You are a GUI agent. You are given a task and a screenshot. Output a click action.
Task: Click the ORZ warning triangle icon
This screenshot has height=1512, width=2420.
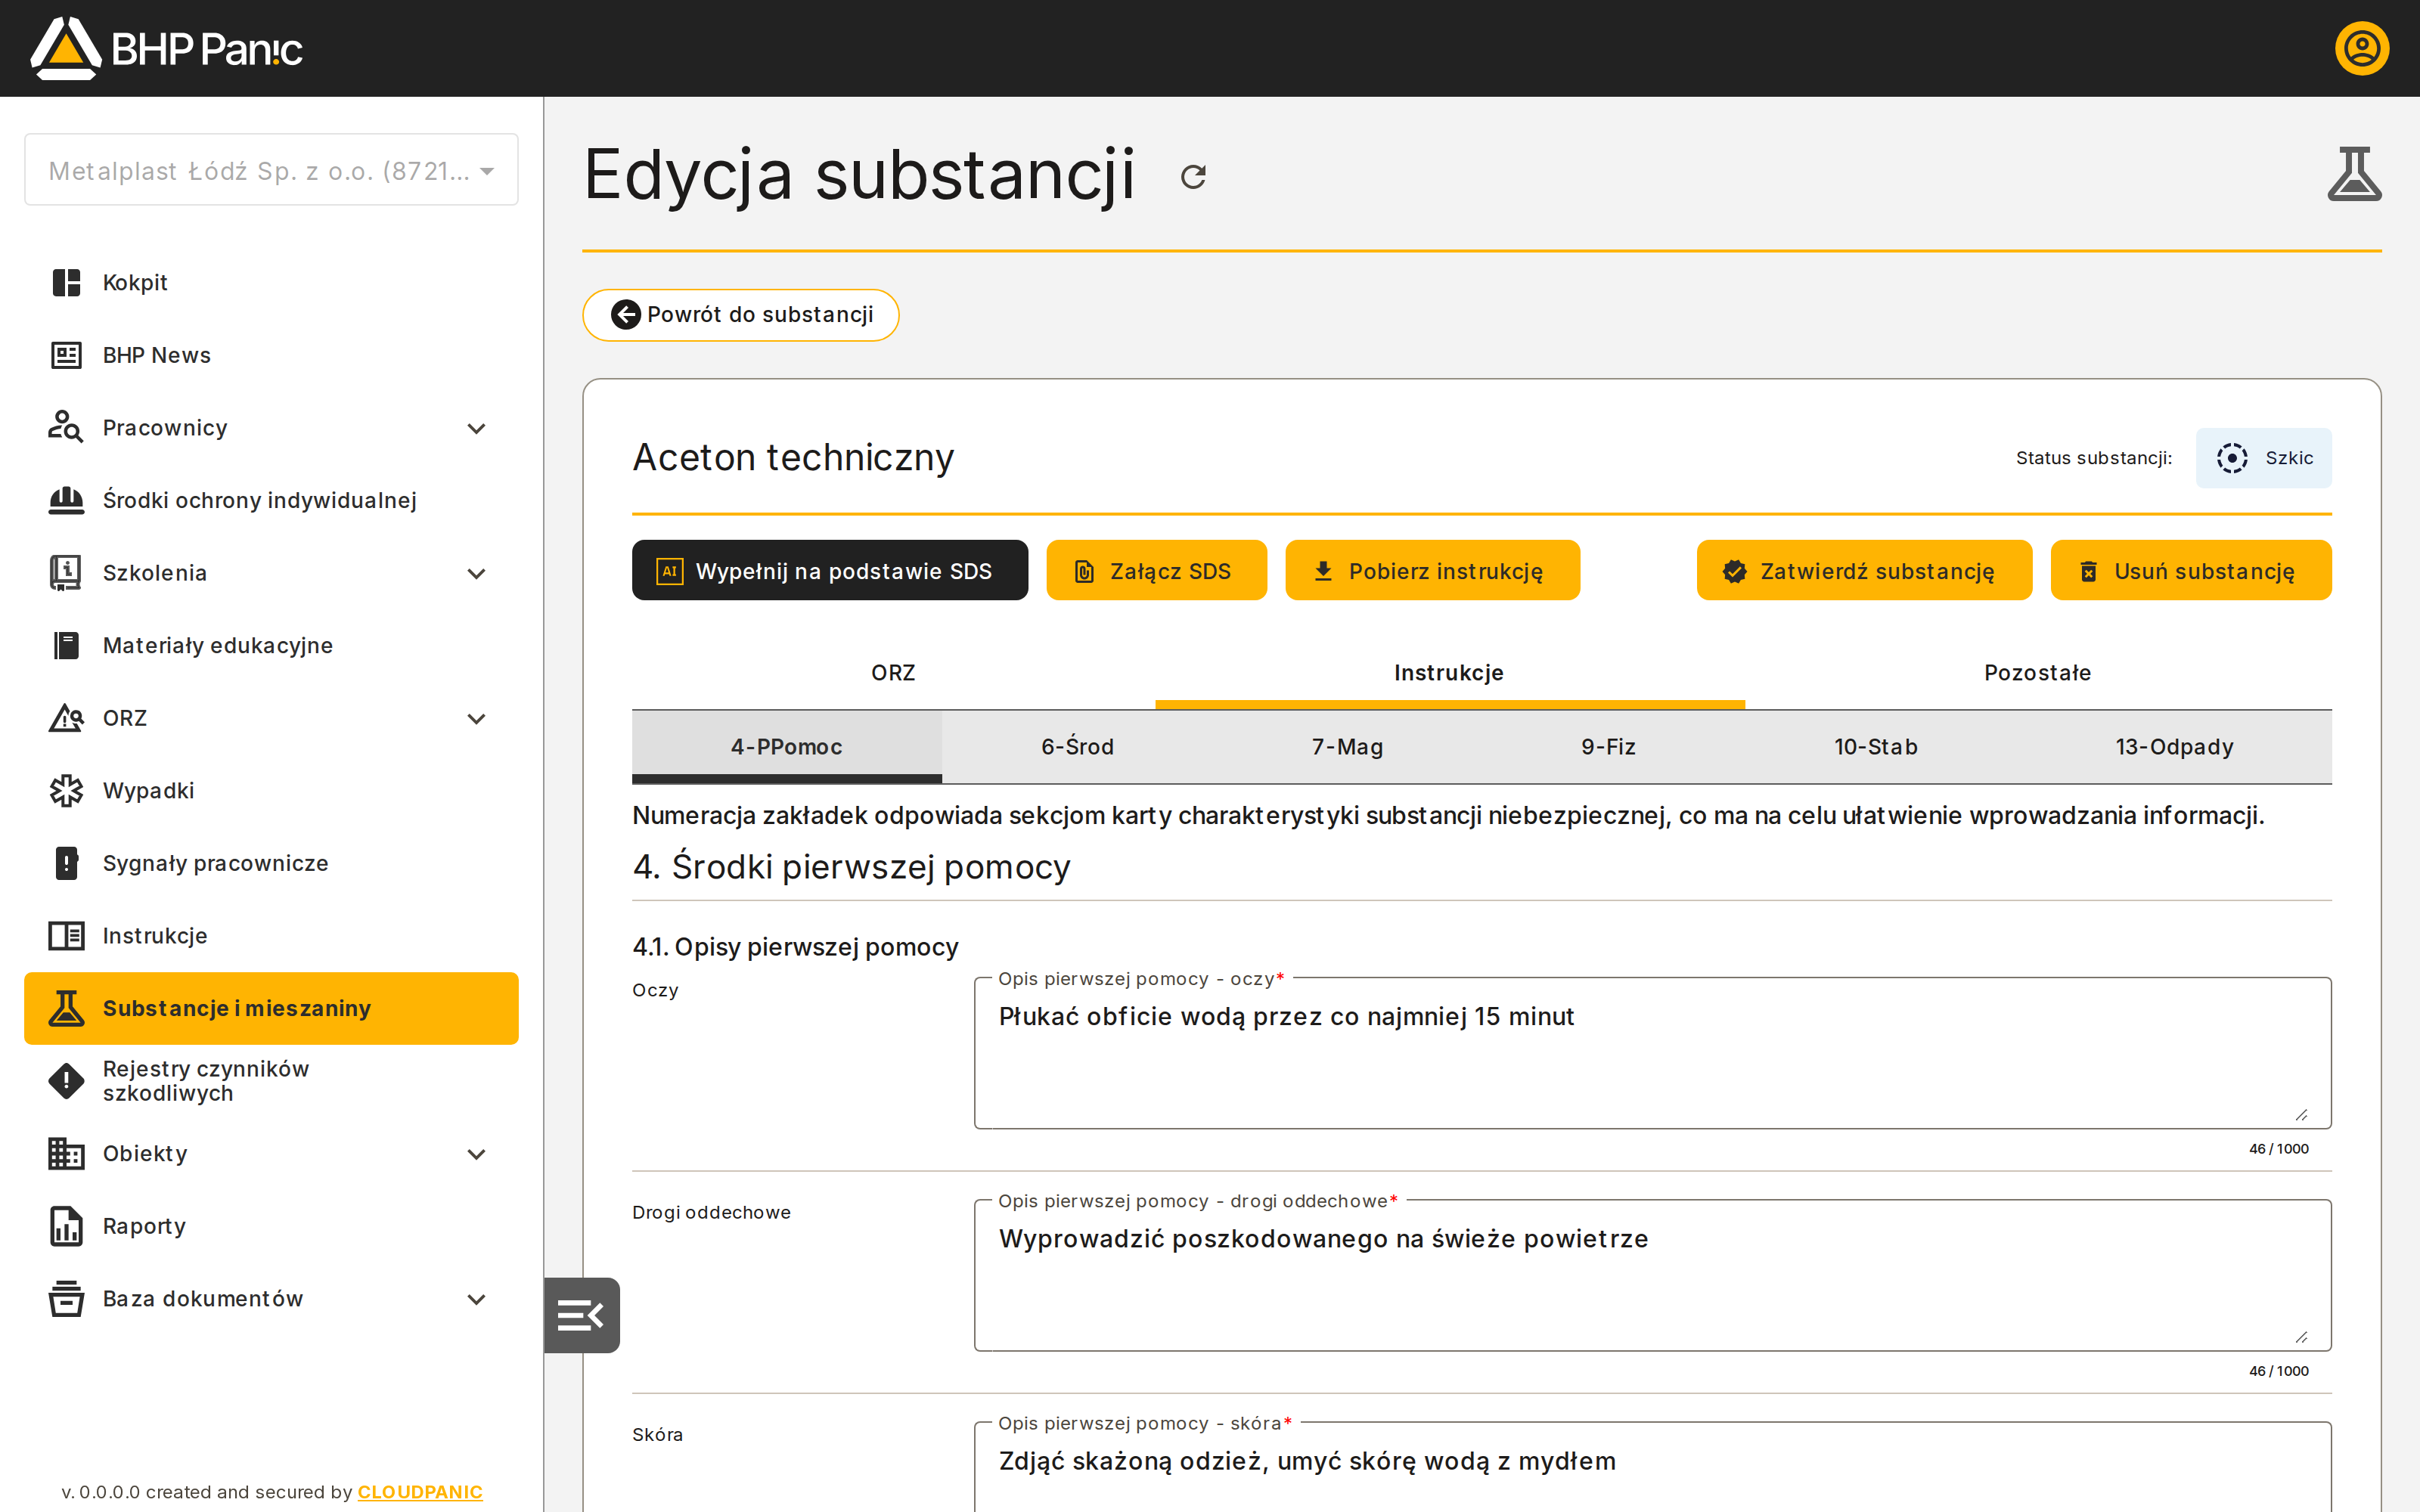66,718
